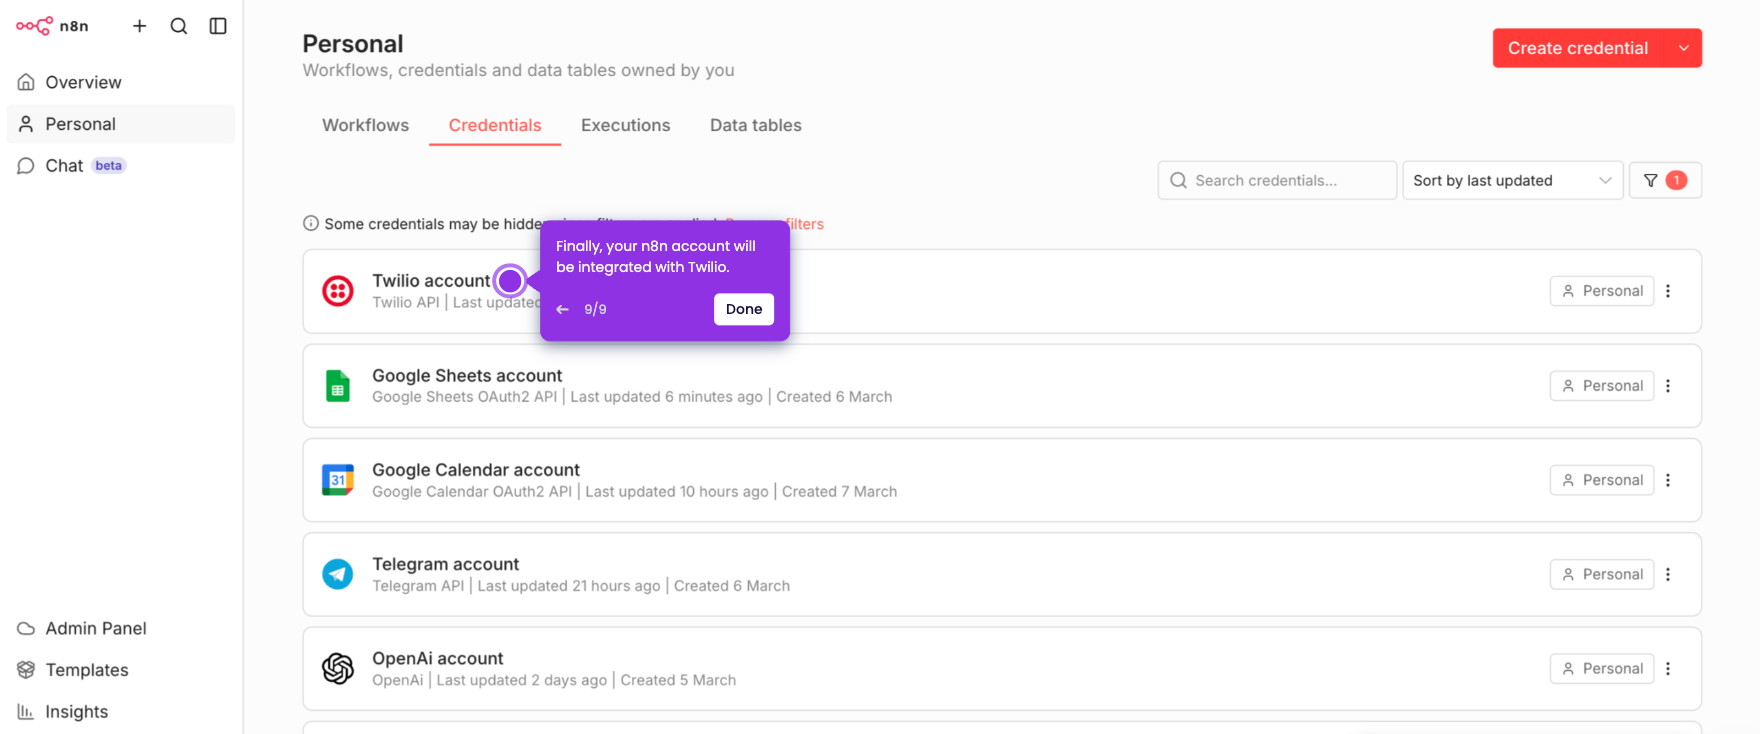Image resolution: width=1760 pixels, height=734 pixels.
Task: Expand the Create credential dropdown arrow
Action: pos(1684,48)
